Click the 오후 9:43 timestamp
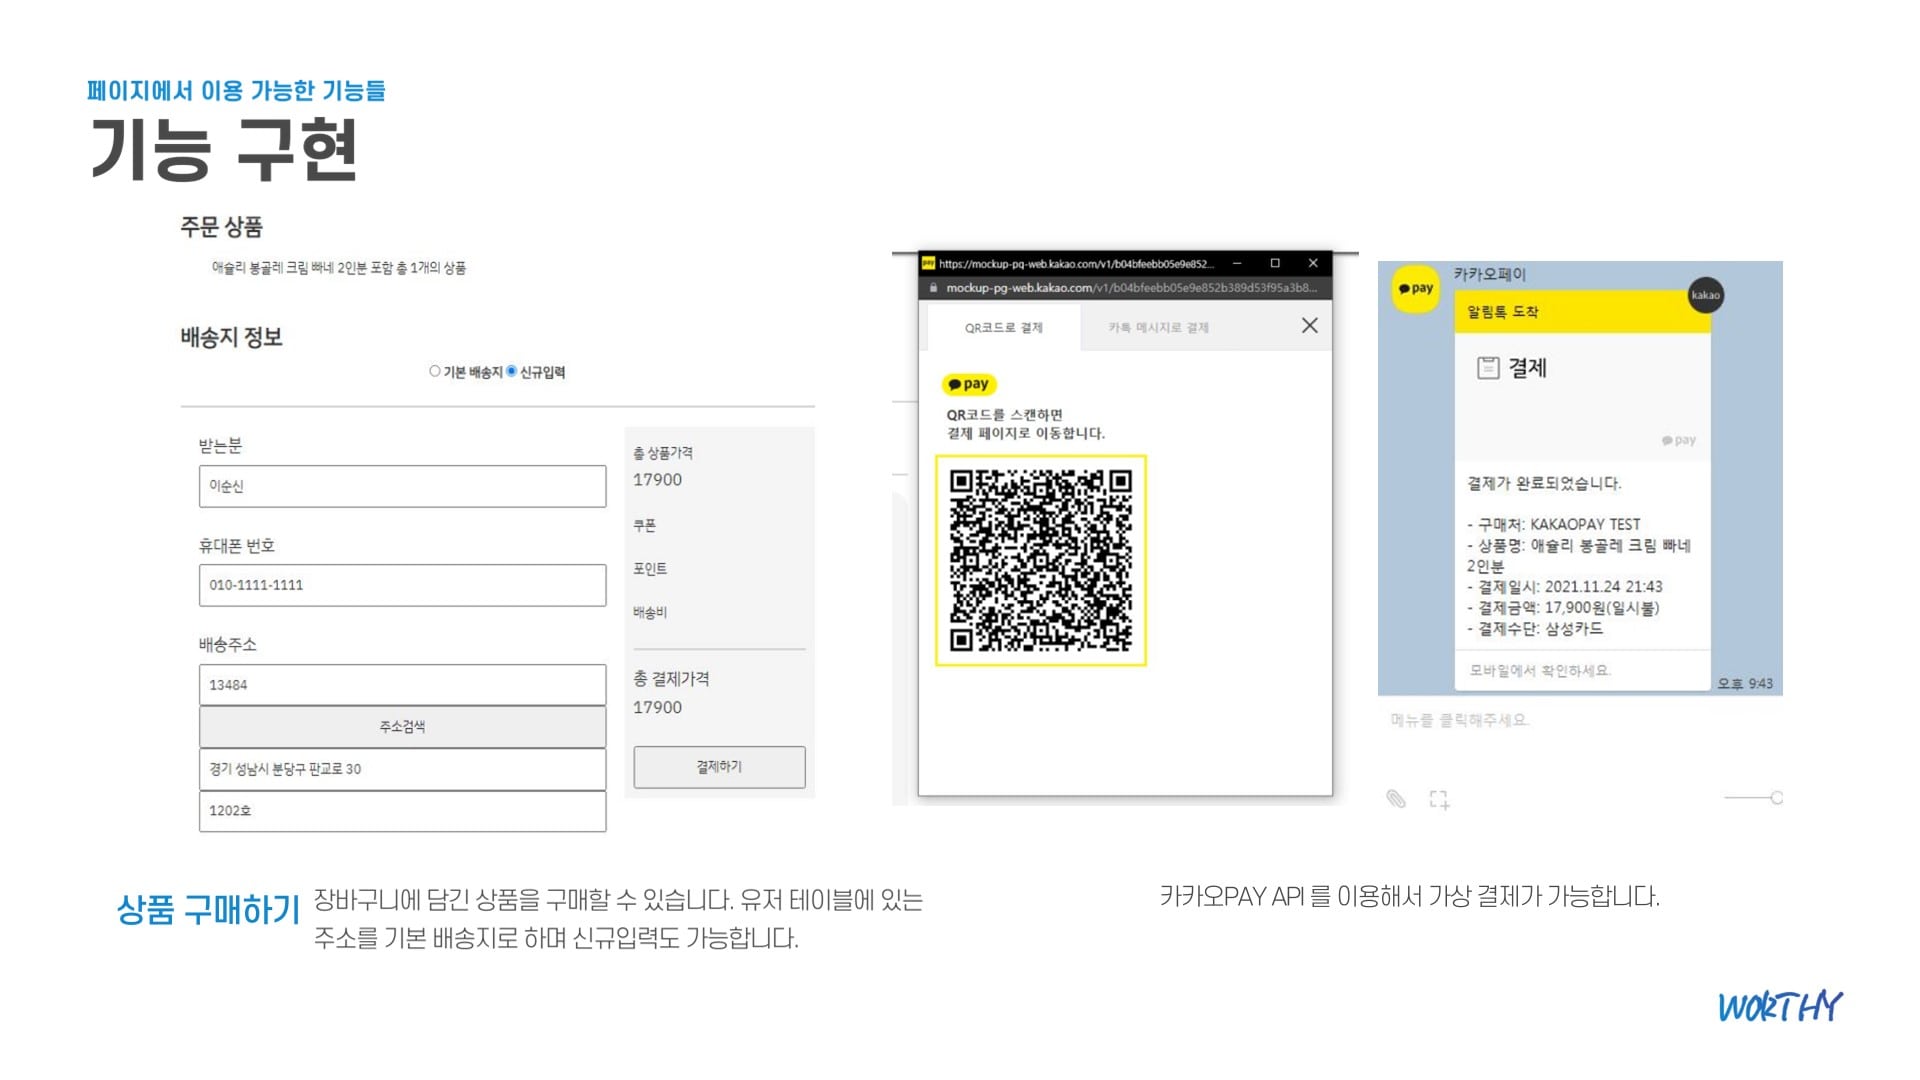Viewport: 1920px width, 1080px height. (x=1745, y=684)
